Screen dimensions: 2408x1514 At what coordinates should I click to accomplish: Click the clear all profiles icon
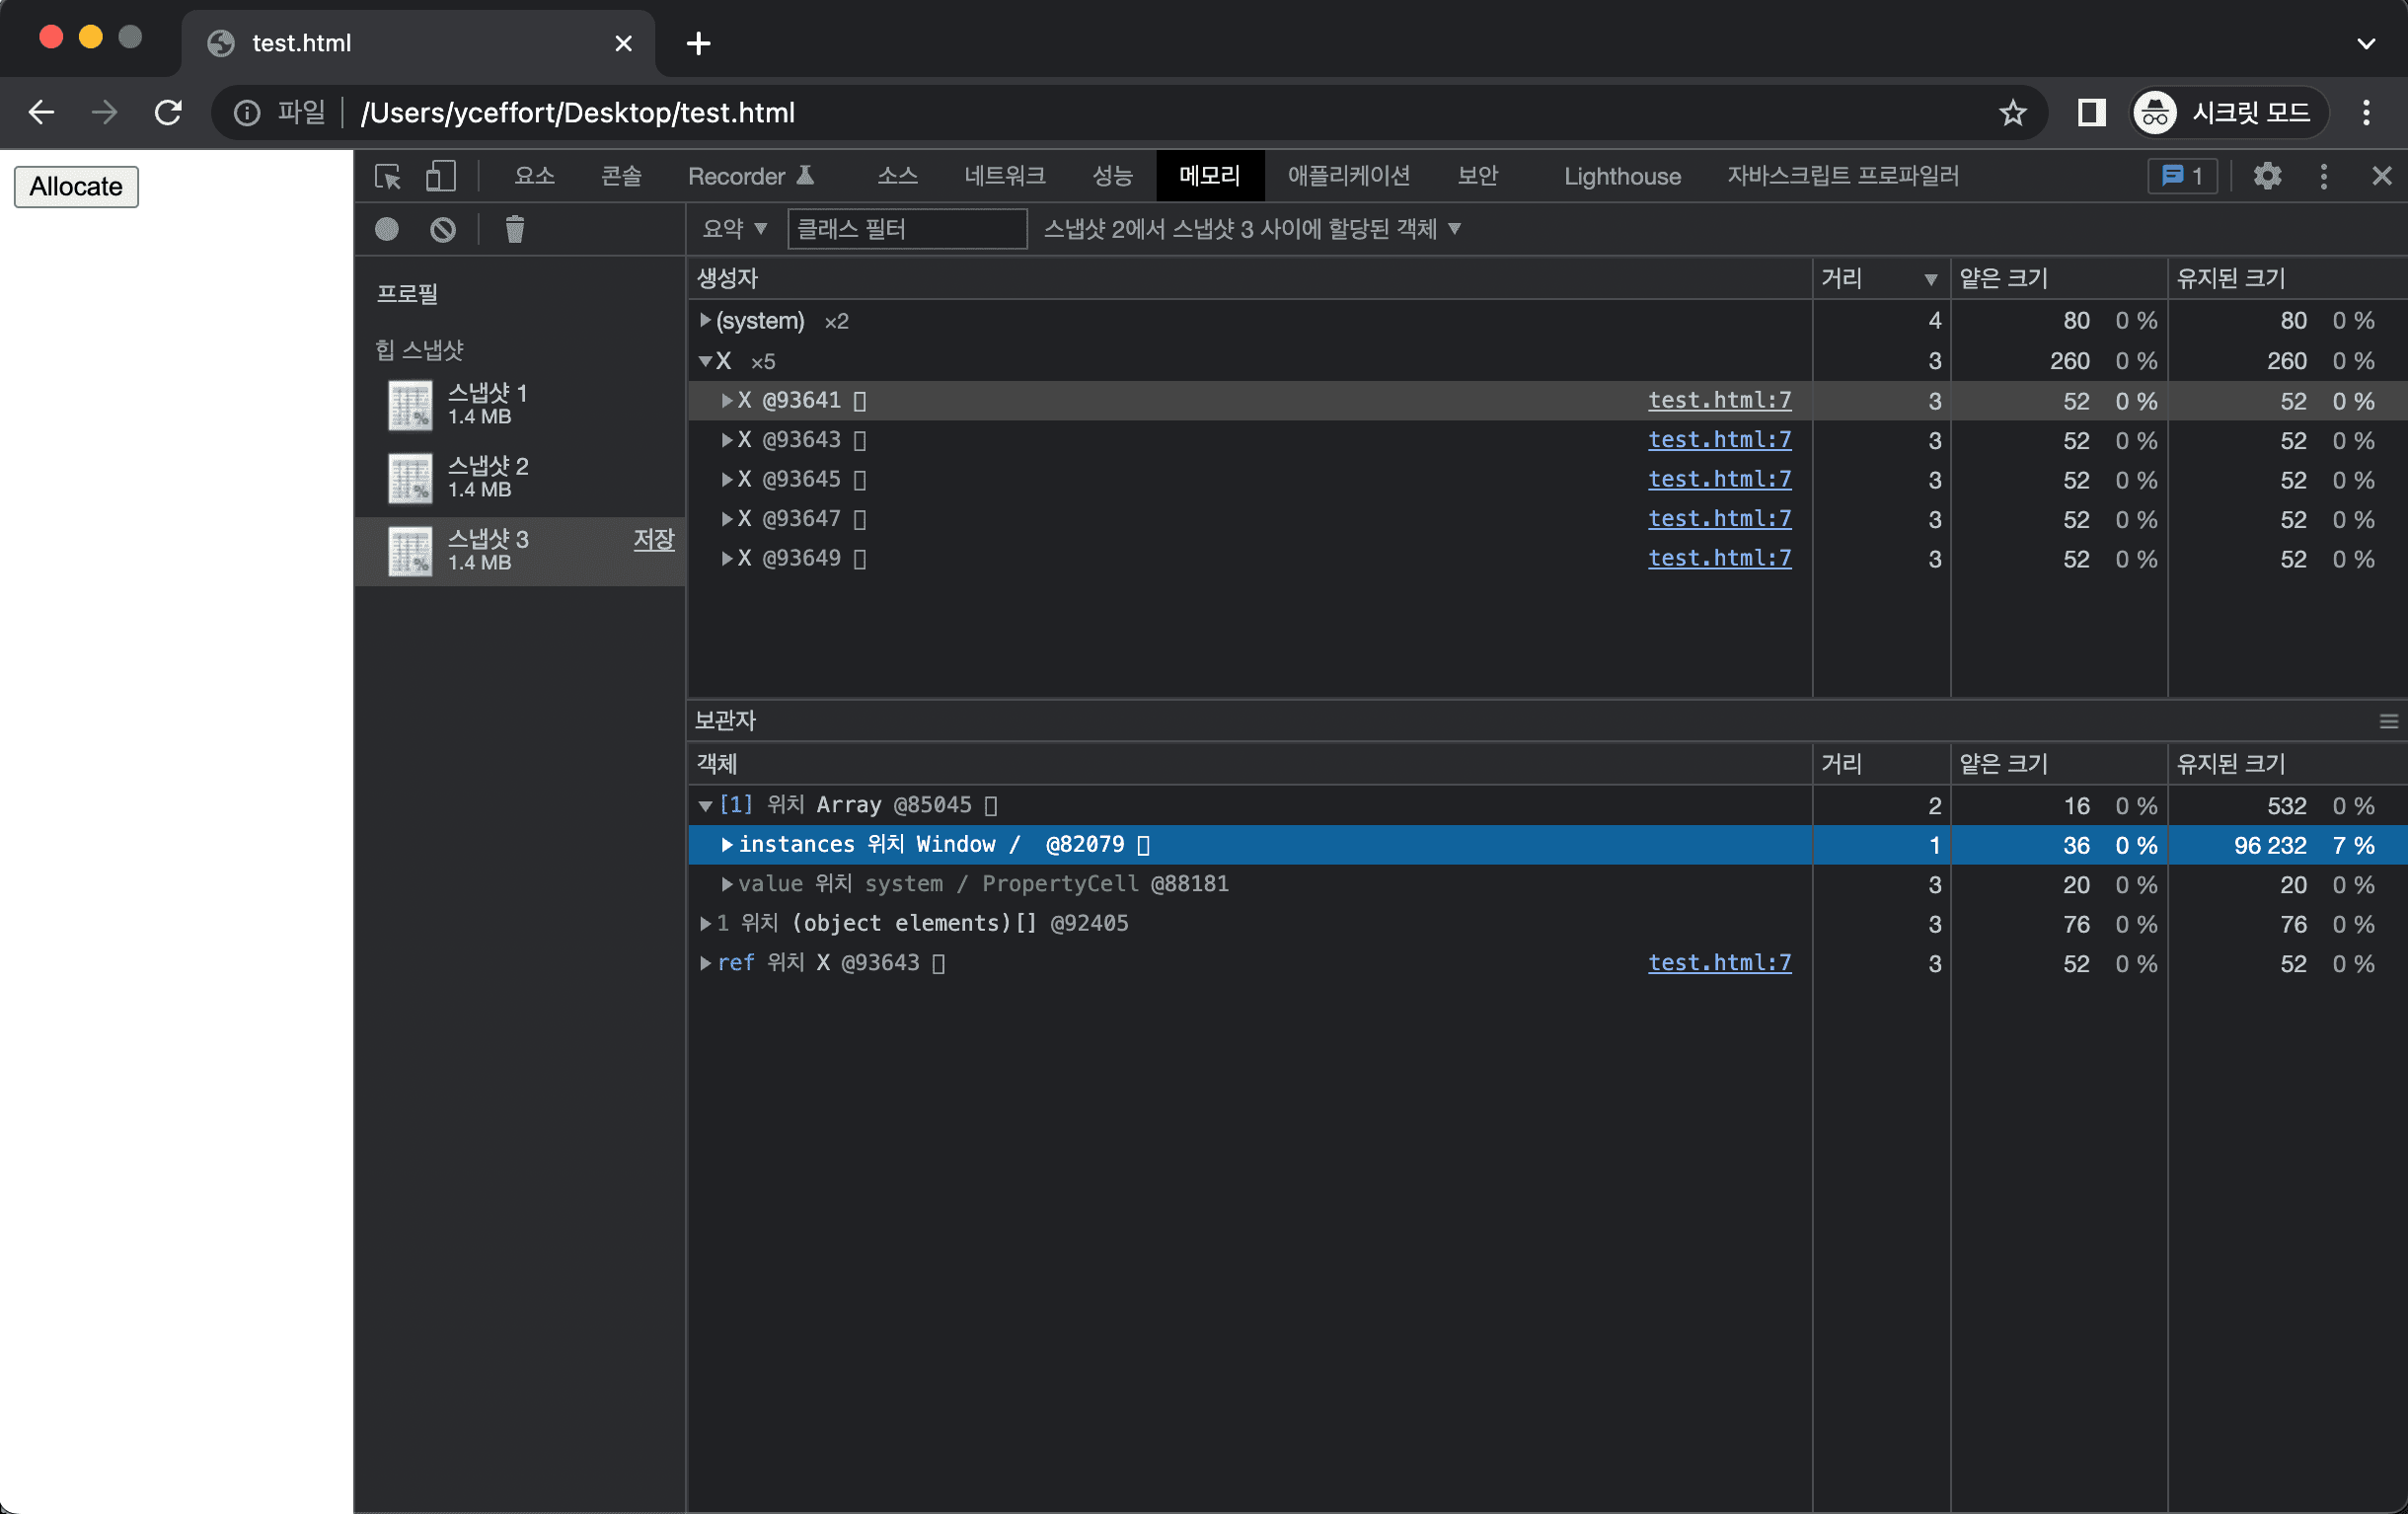443,229
